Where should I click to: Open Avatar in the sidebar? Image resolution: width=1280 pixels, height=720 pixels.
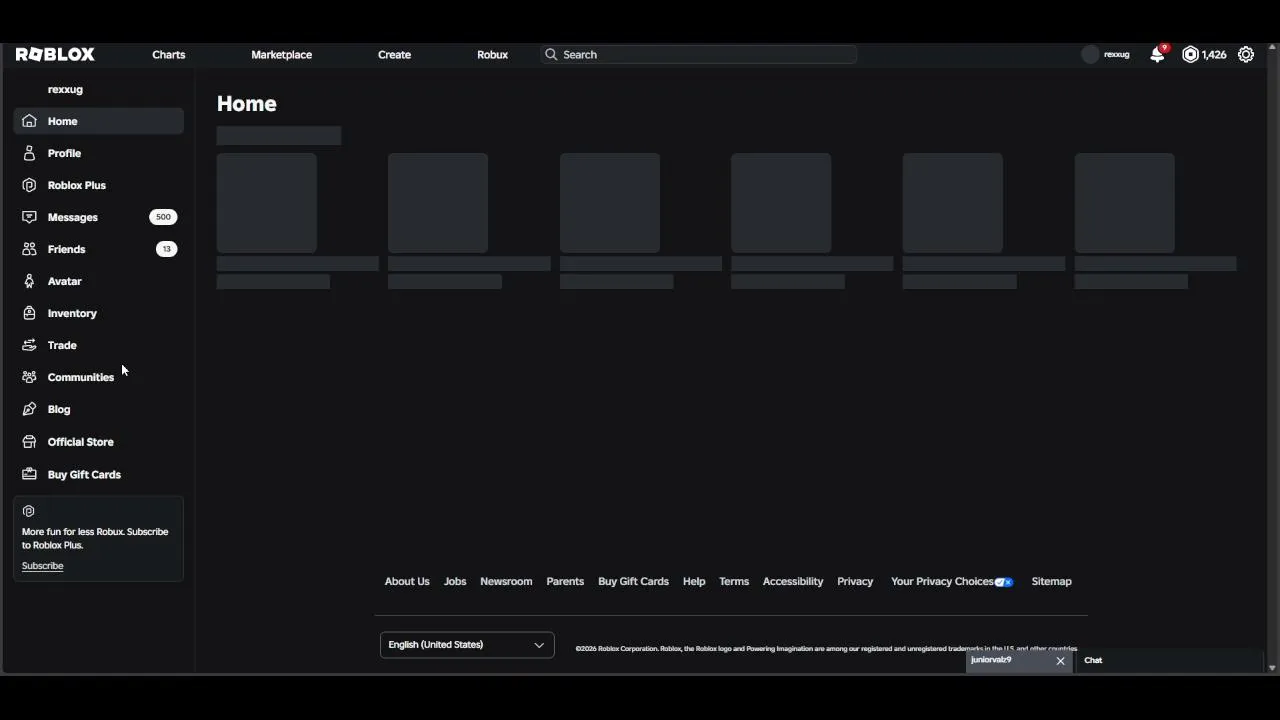99,281
